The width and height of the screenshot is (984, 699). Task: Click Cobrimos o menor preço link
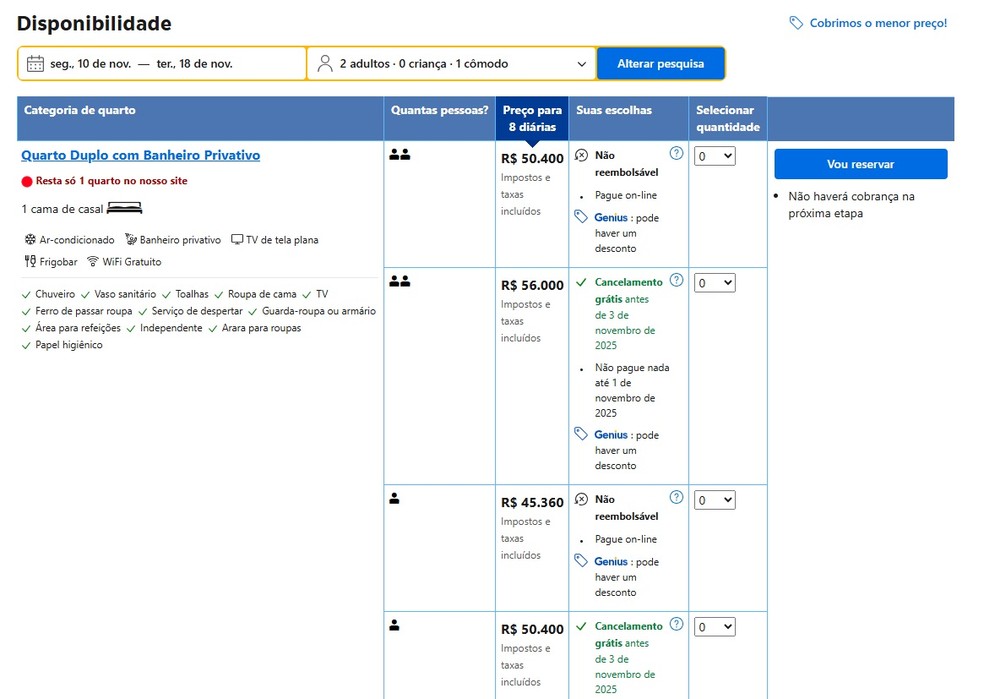tap(877, 23)
